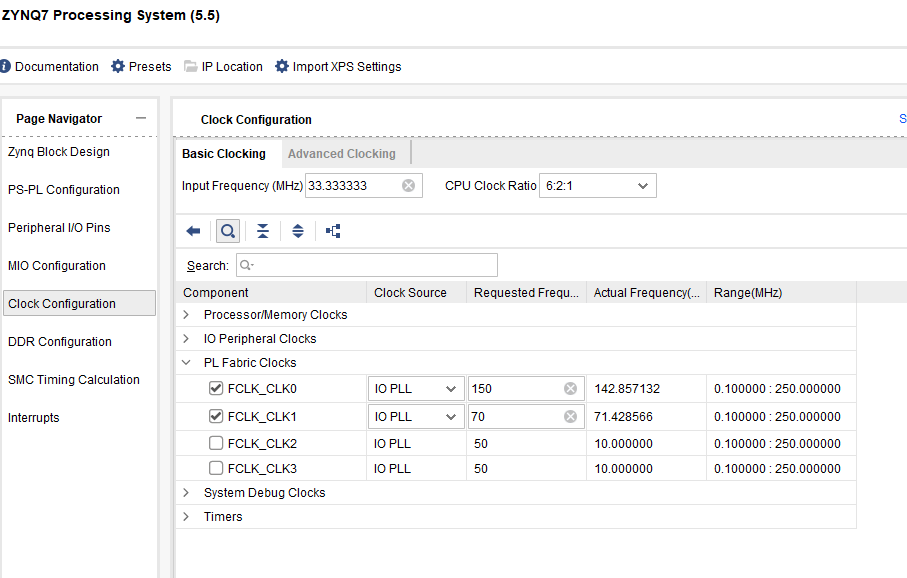
Task: Clear the Input Frequency field value
Action: click(408, 186)
